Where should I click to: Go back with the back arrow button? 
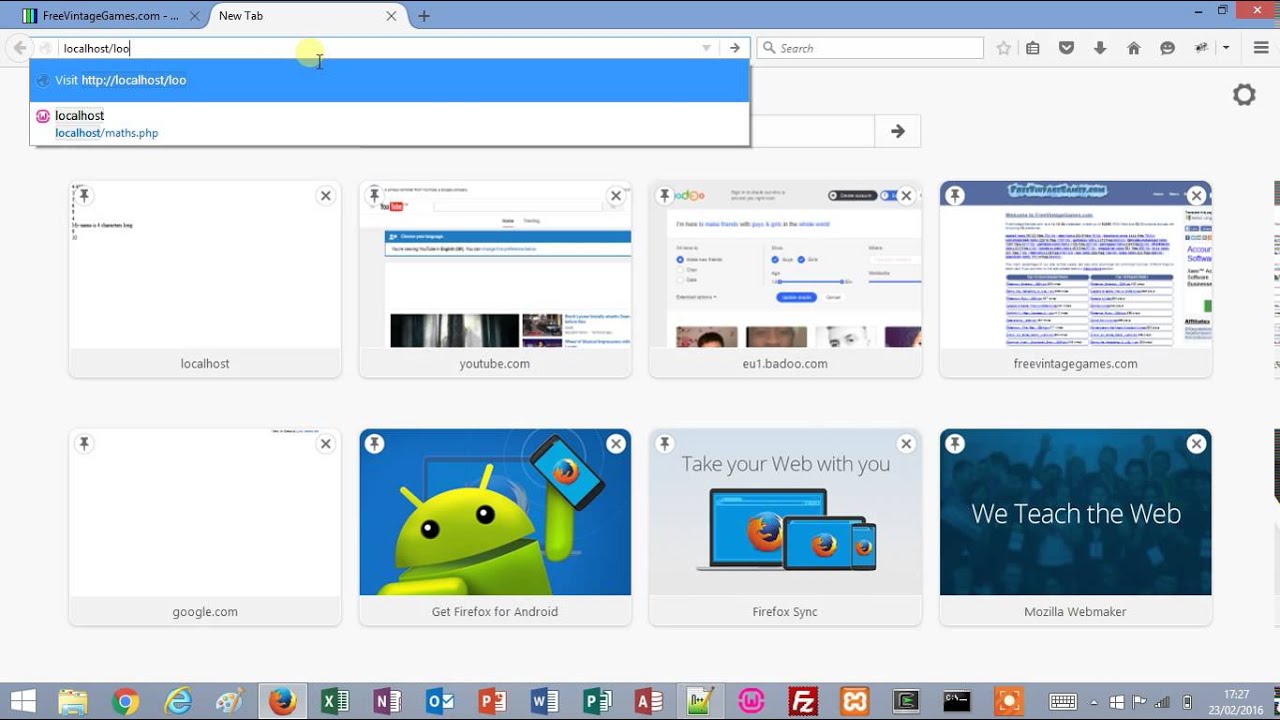[x=19, y=48]
